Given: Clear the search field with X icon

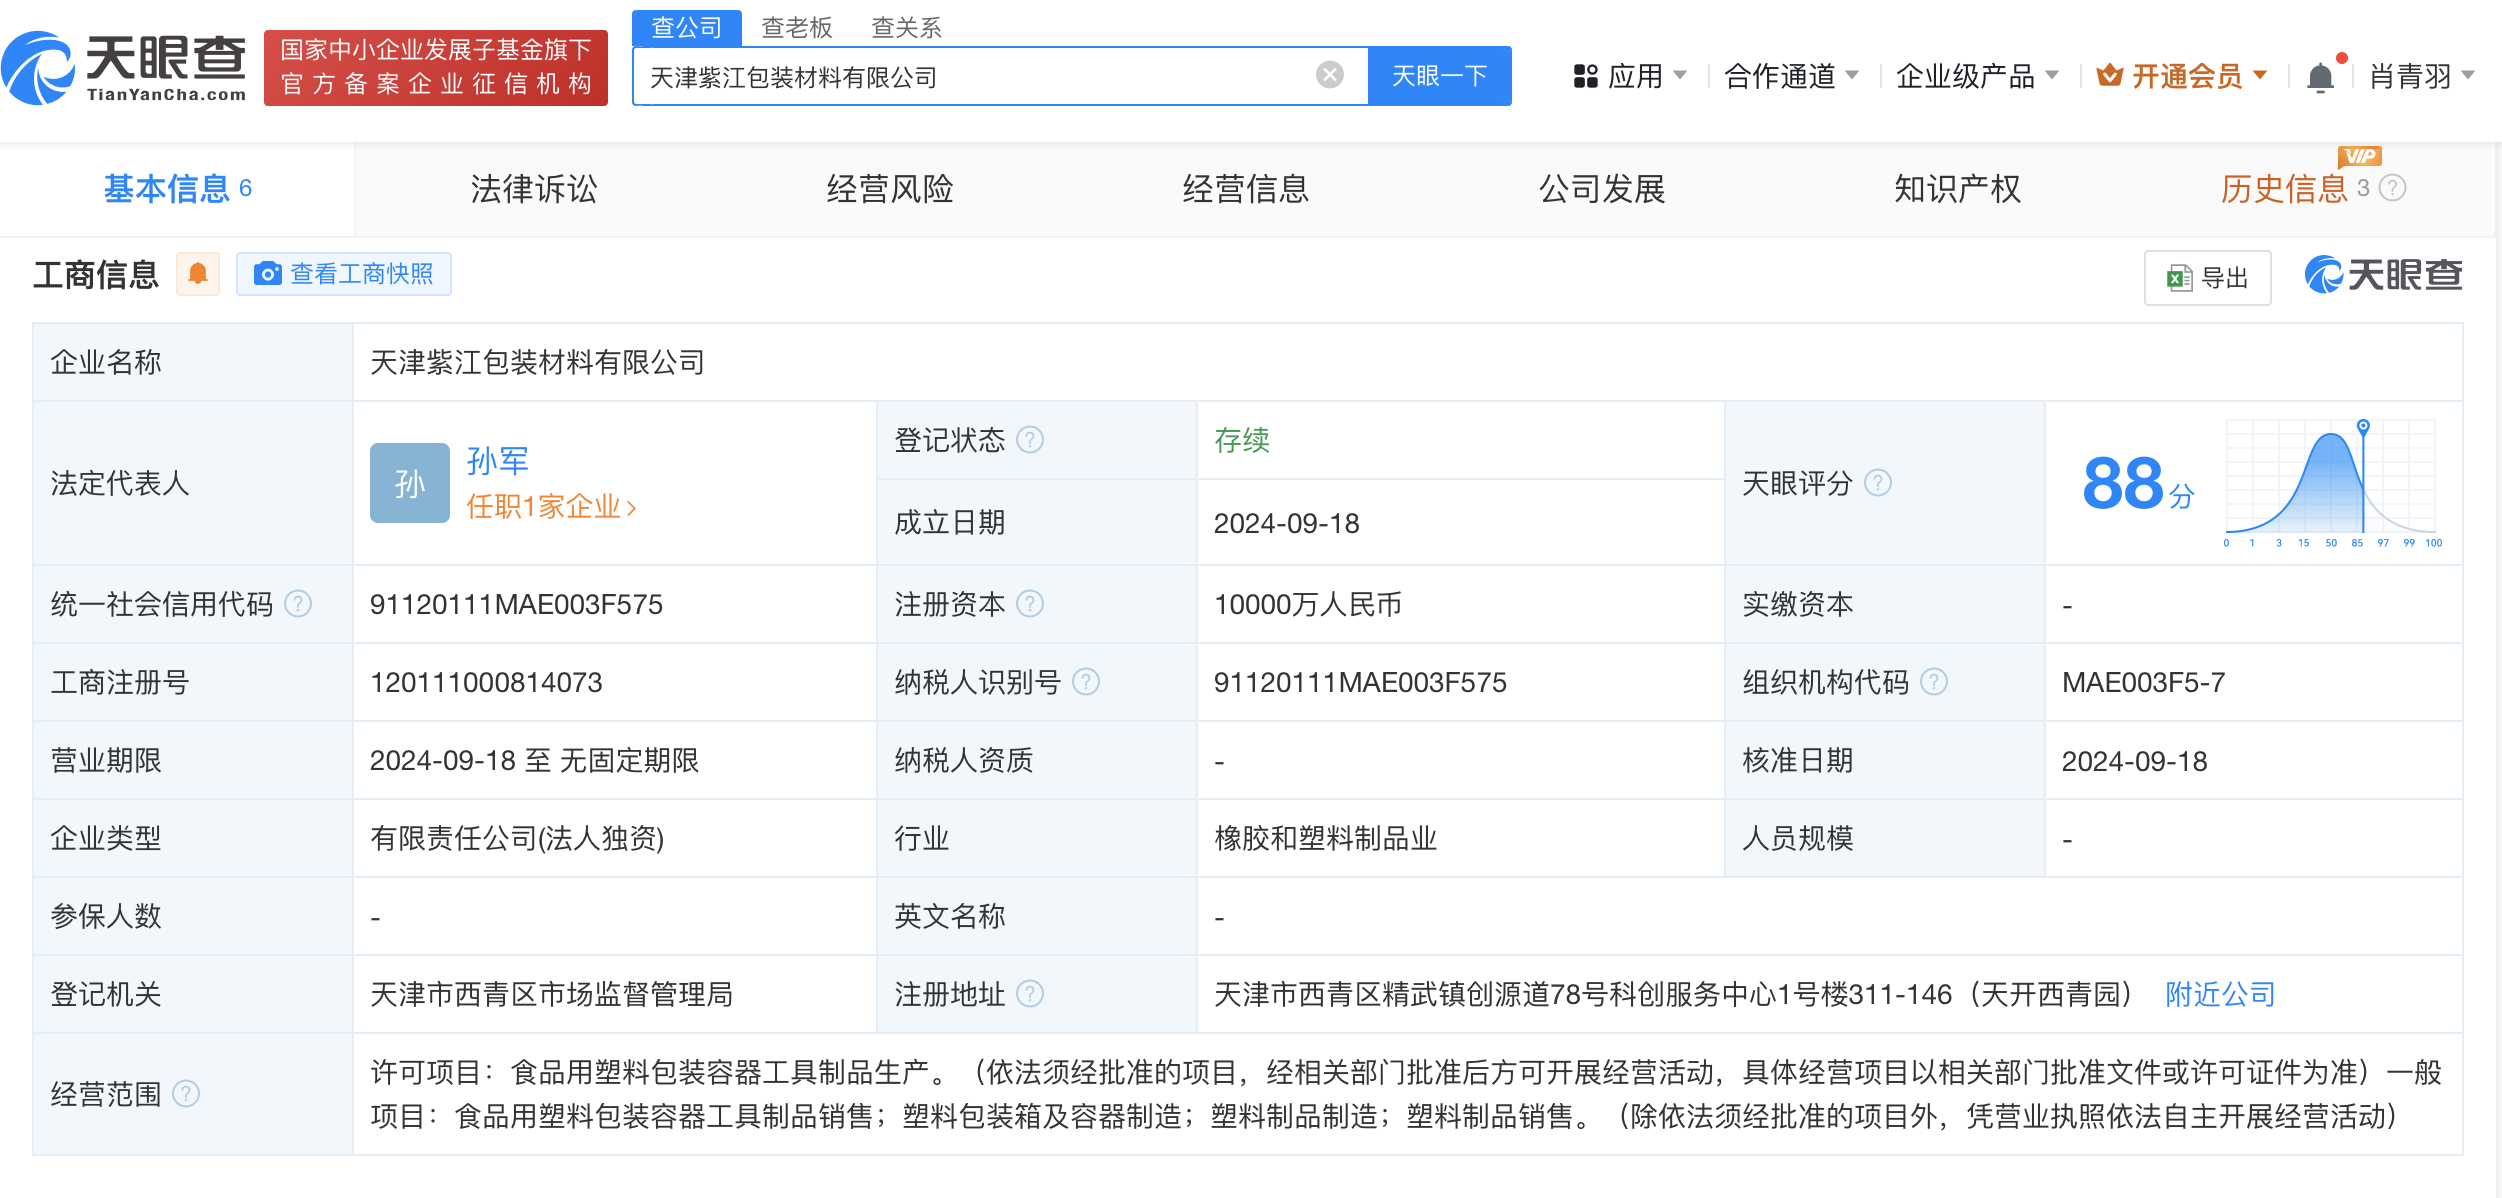Looking at the screenshot, I should point(1329,75).
